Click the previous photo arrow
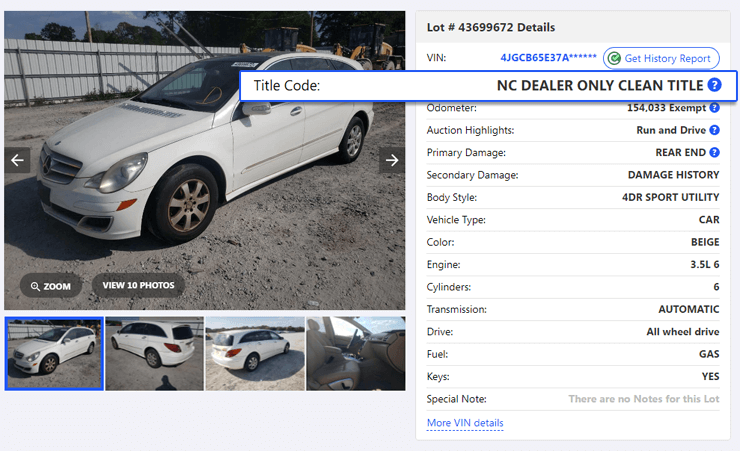 [x=17, y=160]
